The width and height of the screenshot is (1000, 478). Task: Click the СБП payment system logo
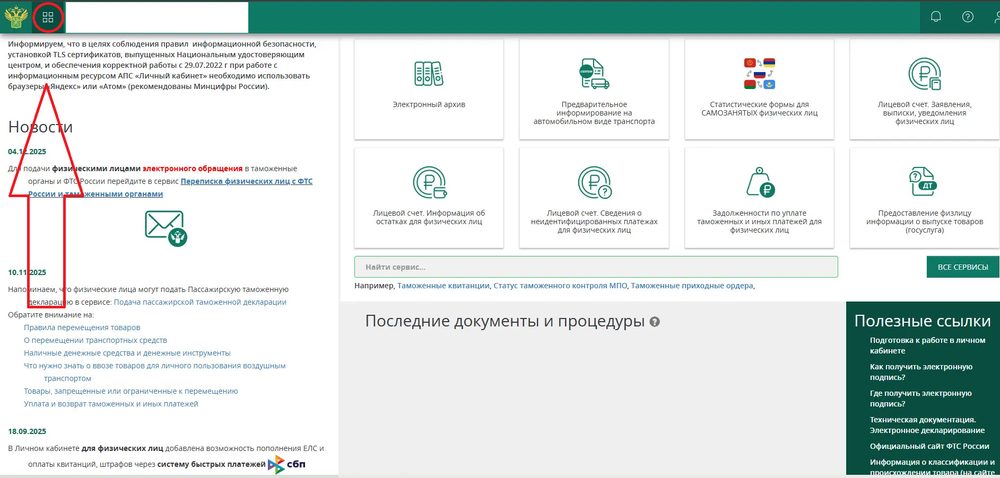[x=287, y=465]
